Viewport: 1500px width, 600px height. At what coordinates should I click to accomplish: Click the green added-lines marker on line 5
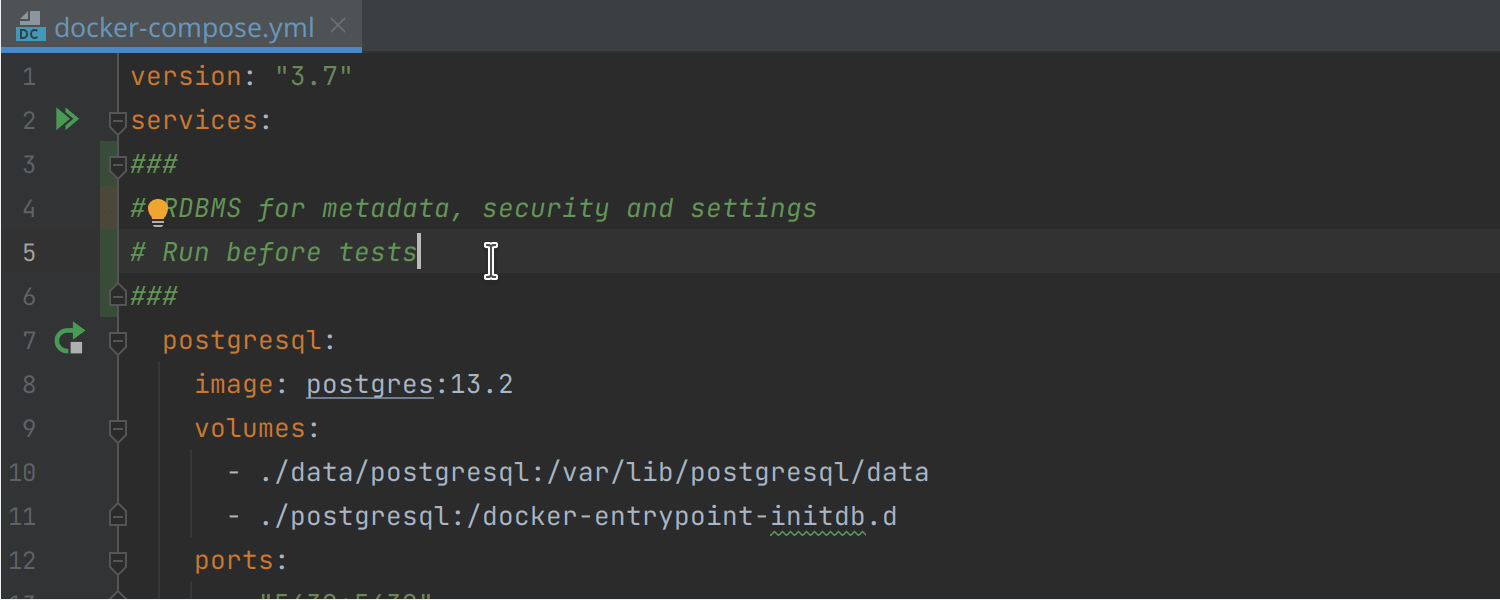point(108,252)
